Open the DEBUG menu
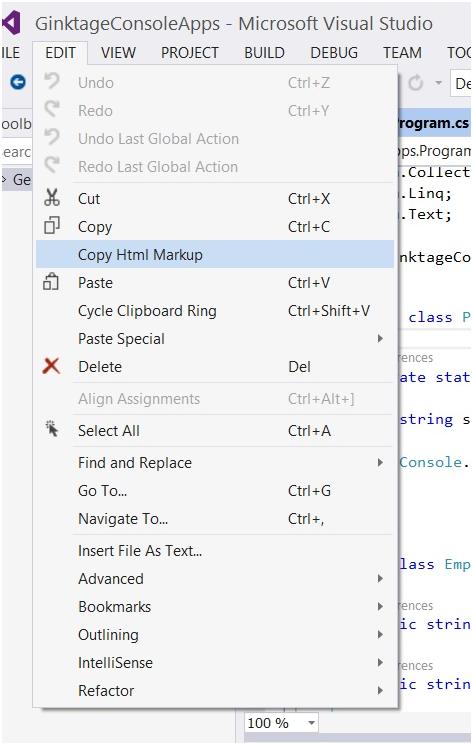The width and height of the screenshot is (473, 745). [x=334, y=52]
